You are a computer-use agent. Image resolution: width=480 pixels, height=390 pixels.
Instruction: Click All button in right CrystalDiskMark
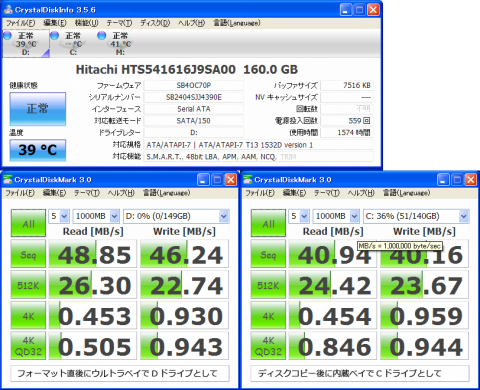click(x=268, y=223)
